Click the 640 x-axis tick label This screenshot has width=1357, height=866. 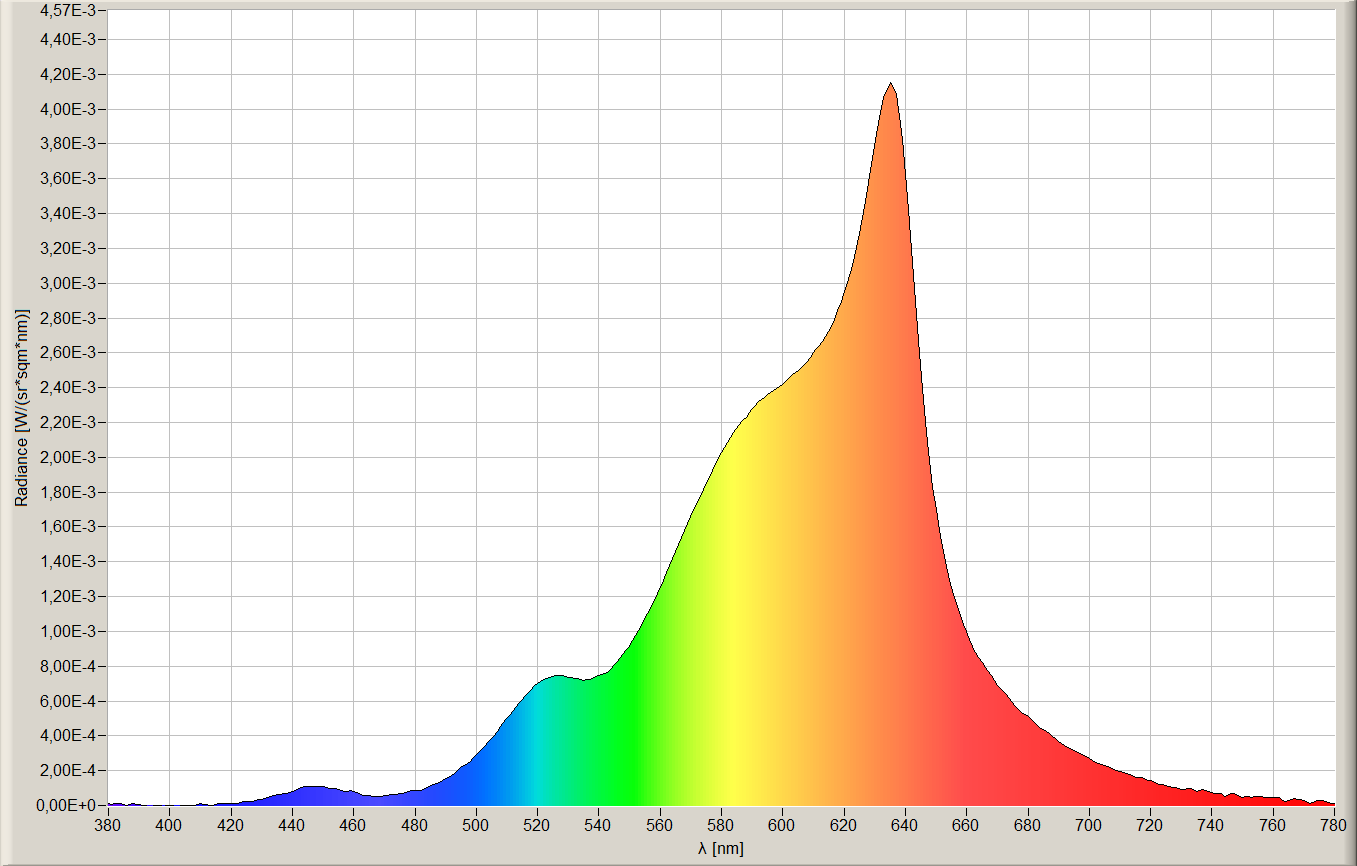(905, 825)
